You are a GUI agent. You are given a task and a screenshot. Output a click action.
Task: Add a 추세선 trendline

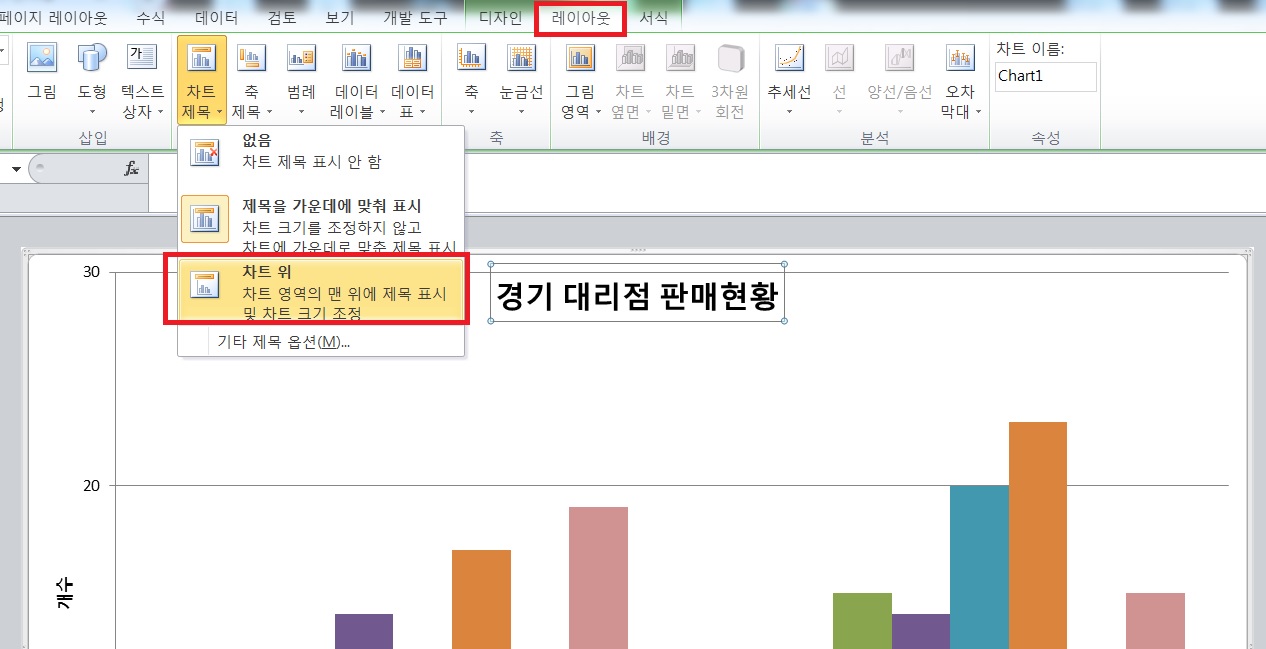(x=789, y=78)
